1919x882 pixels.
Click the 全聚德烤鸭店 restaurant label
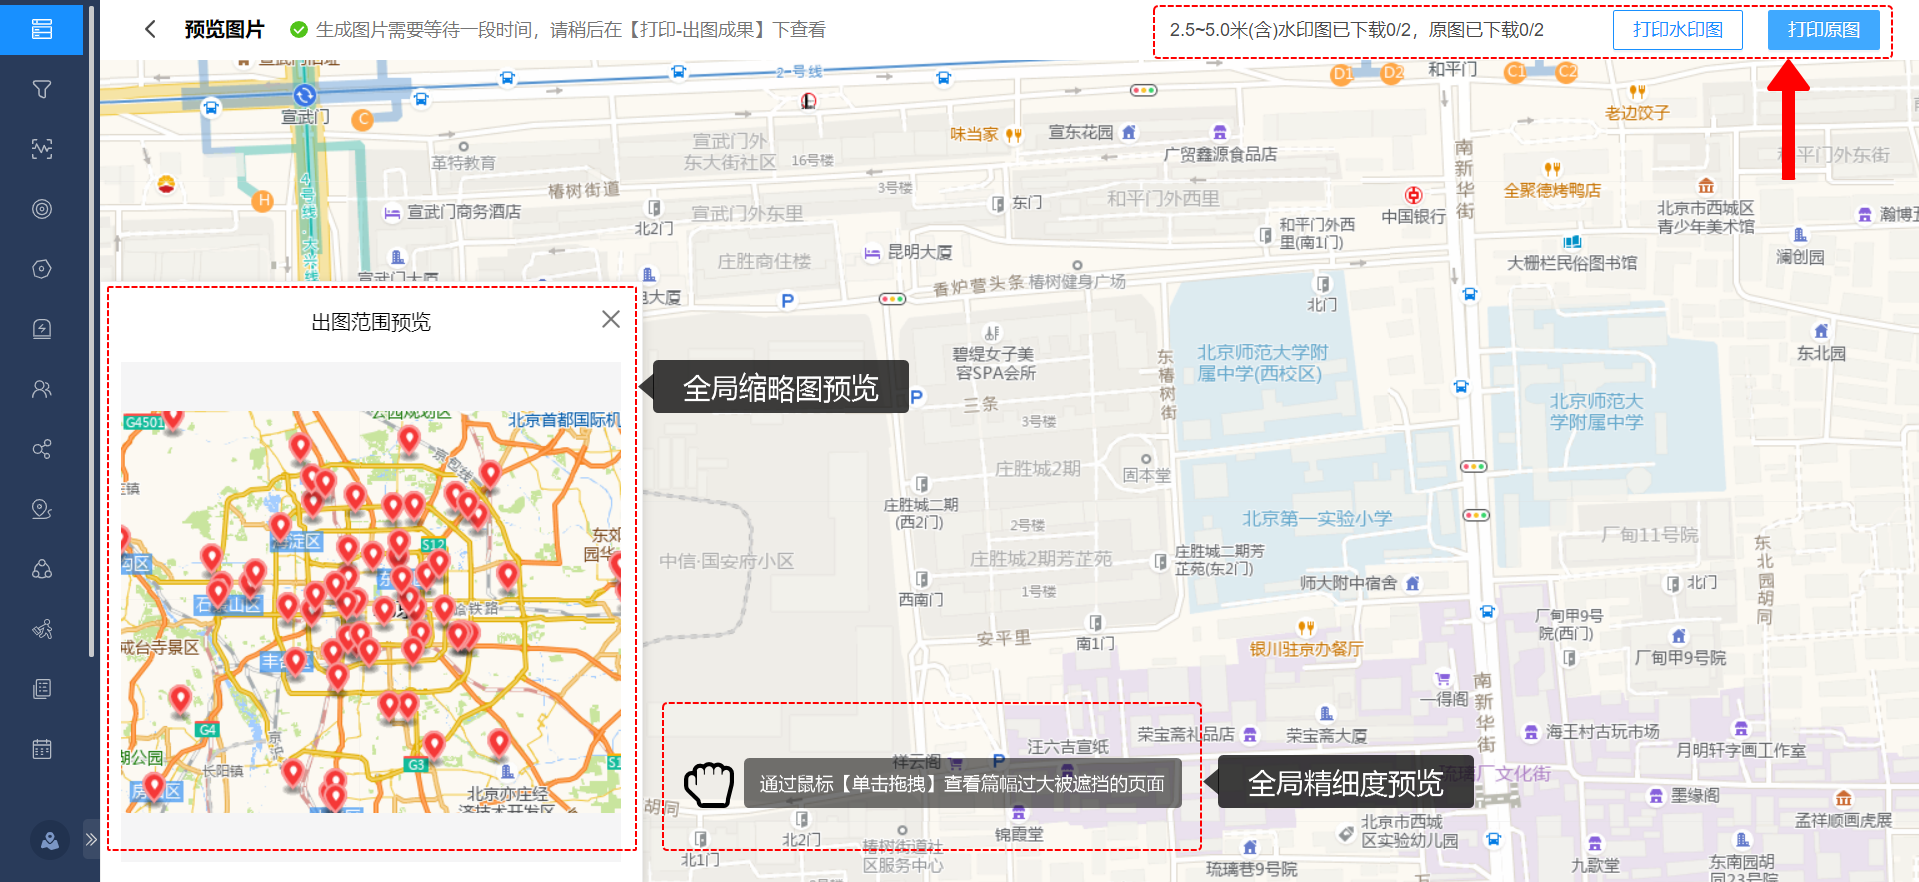[x=1552, y=190]
